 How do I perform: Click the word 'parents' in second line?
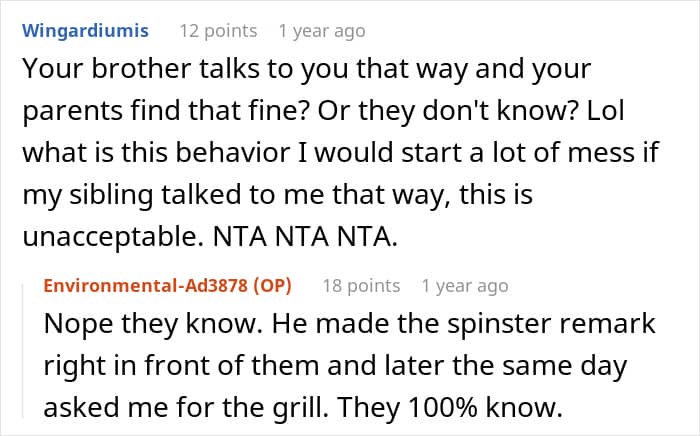[72, 112]
